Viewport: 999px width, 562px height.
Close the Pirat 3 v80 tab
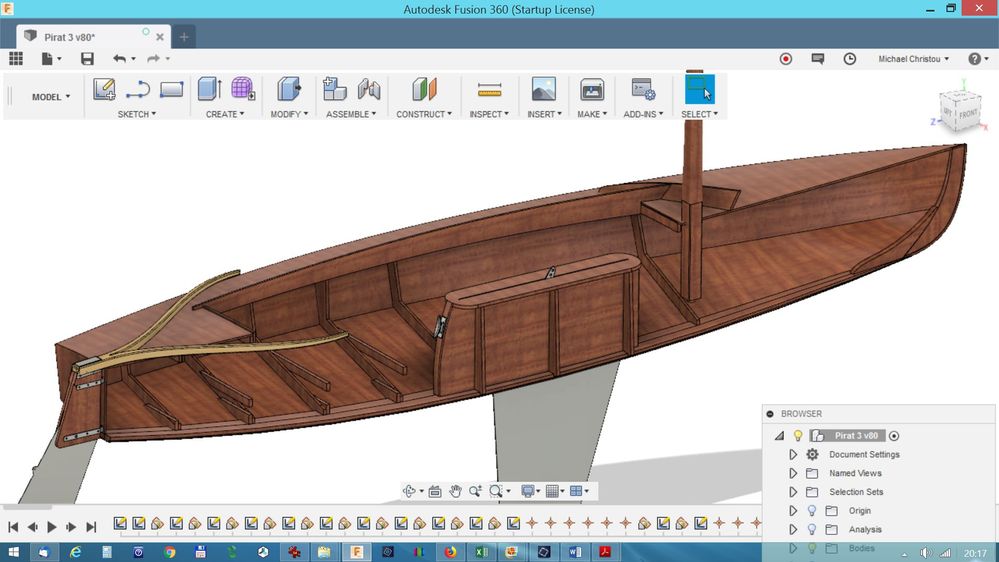click(160, 37)
